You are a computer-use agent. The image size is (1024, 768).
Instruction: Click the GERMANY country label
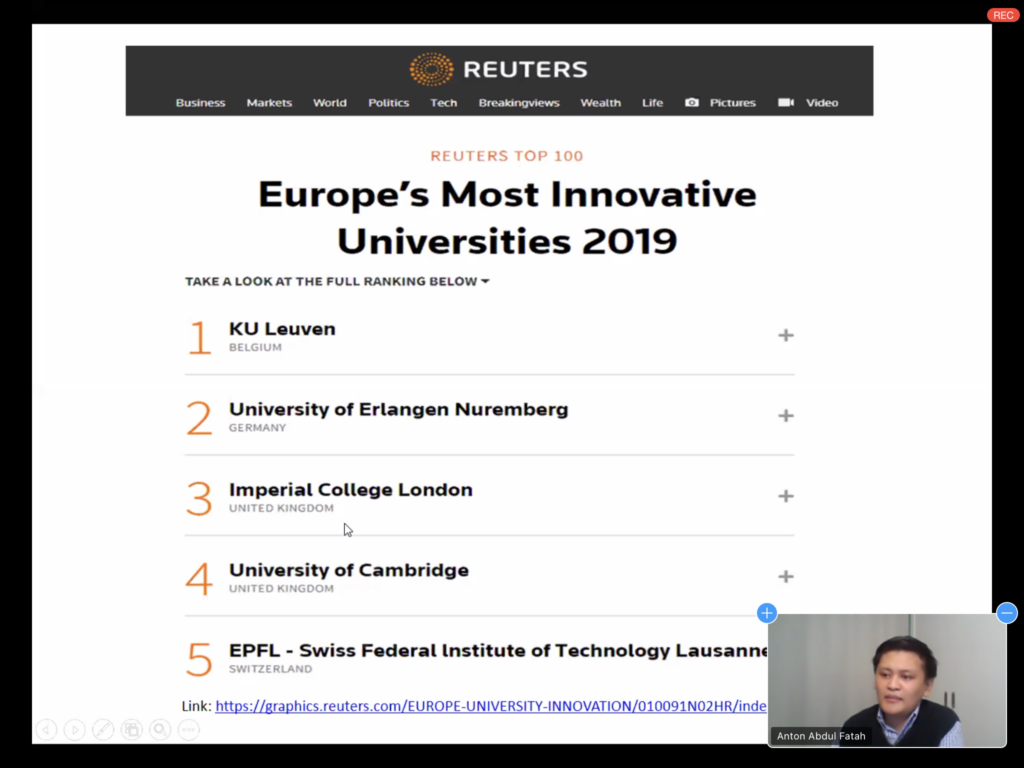(x=257, y=428)
